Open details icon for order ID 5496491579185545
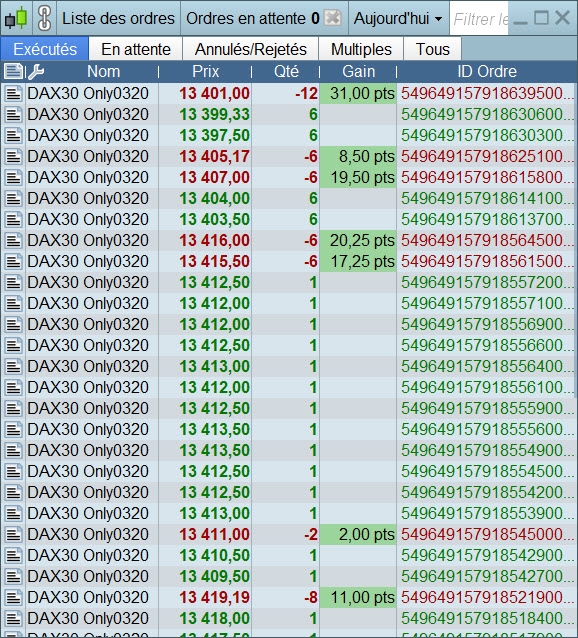The image size is (578, 638). (13, 472)
